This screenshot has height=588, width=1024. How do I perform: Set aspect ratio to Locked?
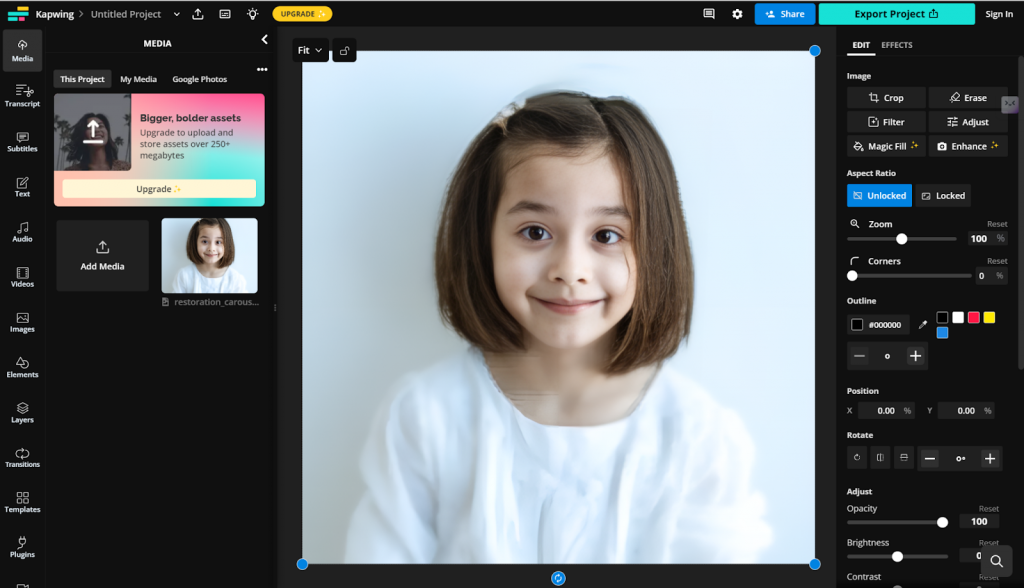(943, 195)
